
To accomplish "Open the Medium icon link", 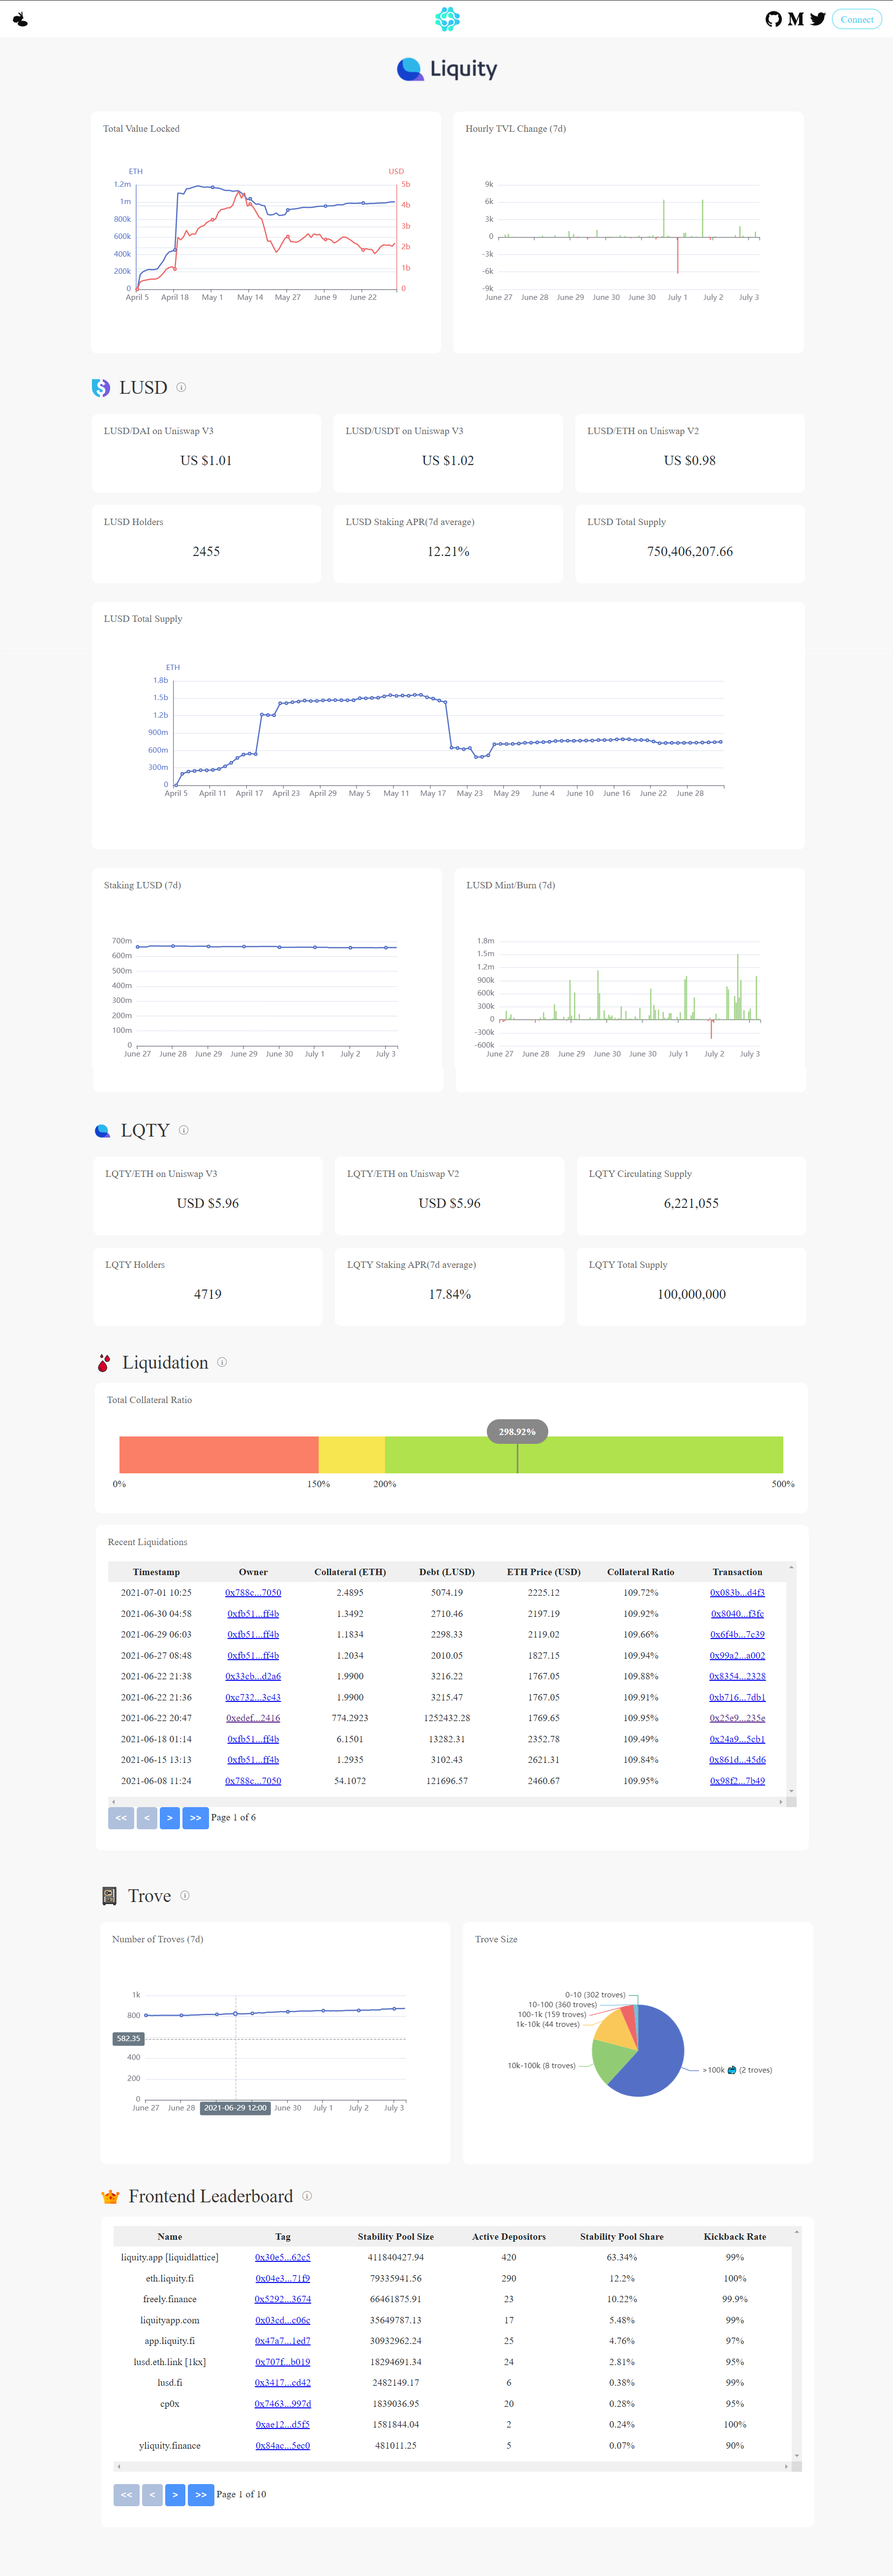I will click(795, 19).
